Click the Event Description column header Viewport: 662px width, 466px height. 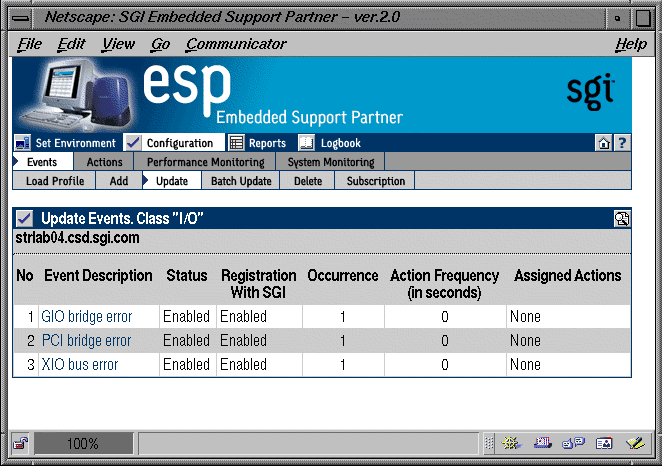pos(98,276)
